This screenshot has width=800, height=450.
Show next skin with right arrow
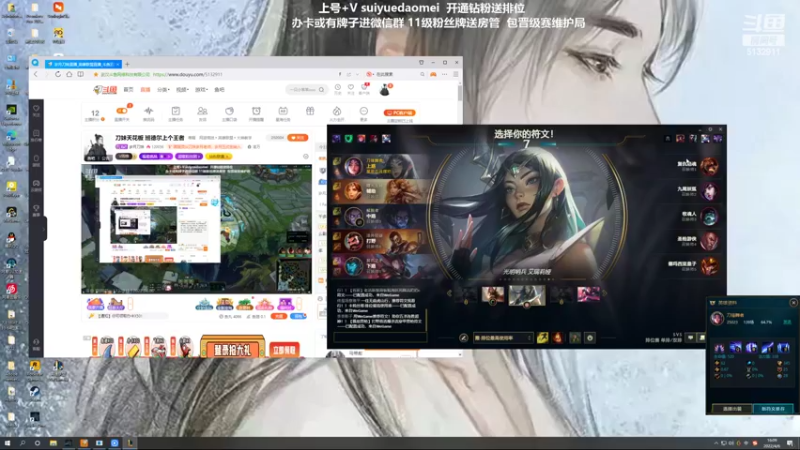605,293
